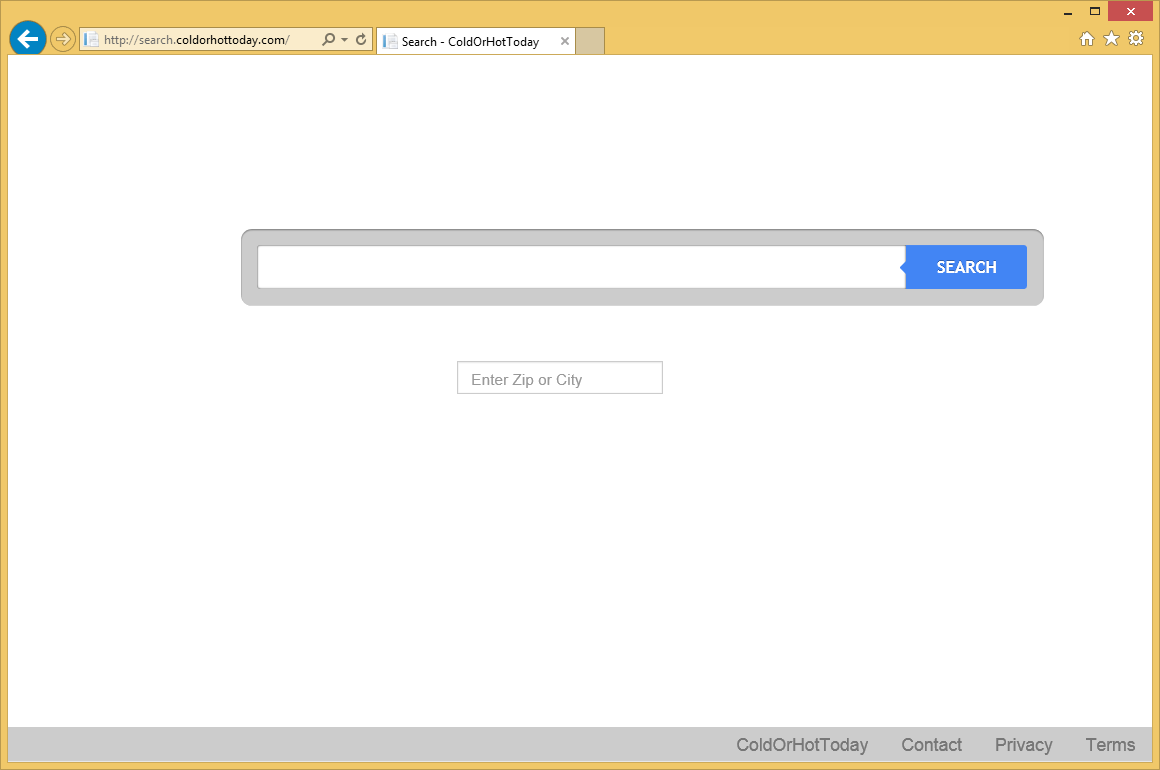Open the browser settings gear icon
This screenshot has width=1160, height=770.
pyautogui.click(x=1136, y=37)
